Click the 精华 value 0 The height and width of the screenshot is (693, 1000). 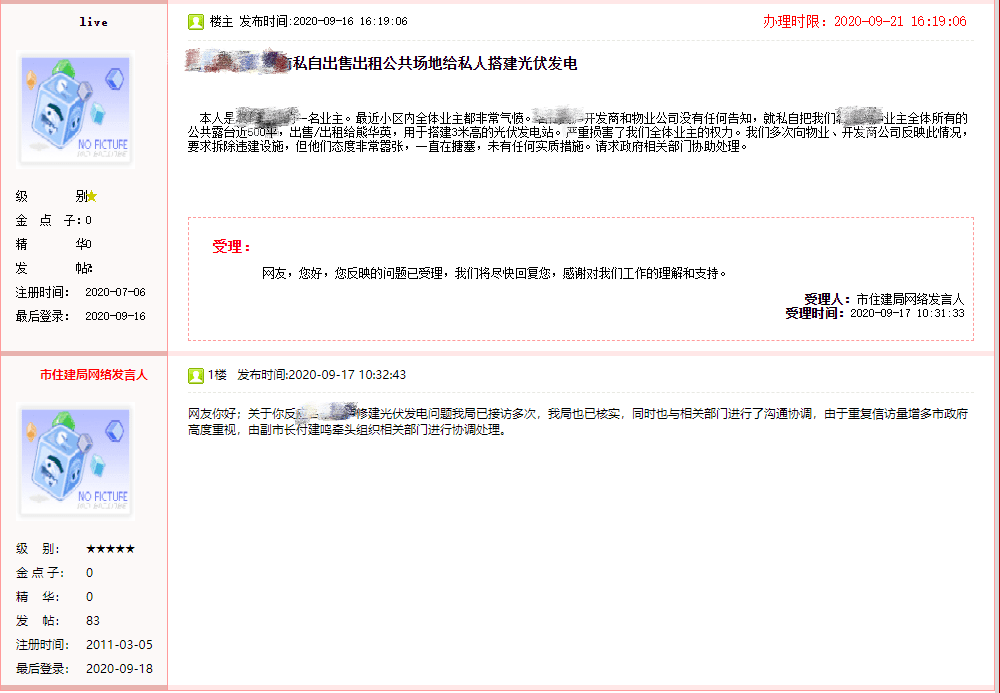(x=91, y=596)
